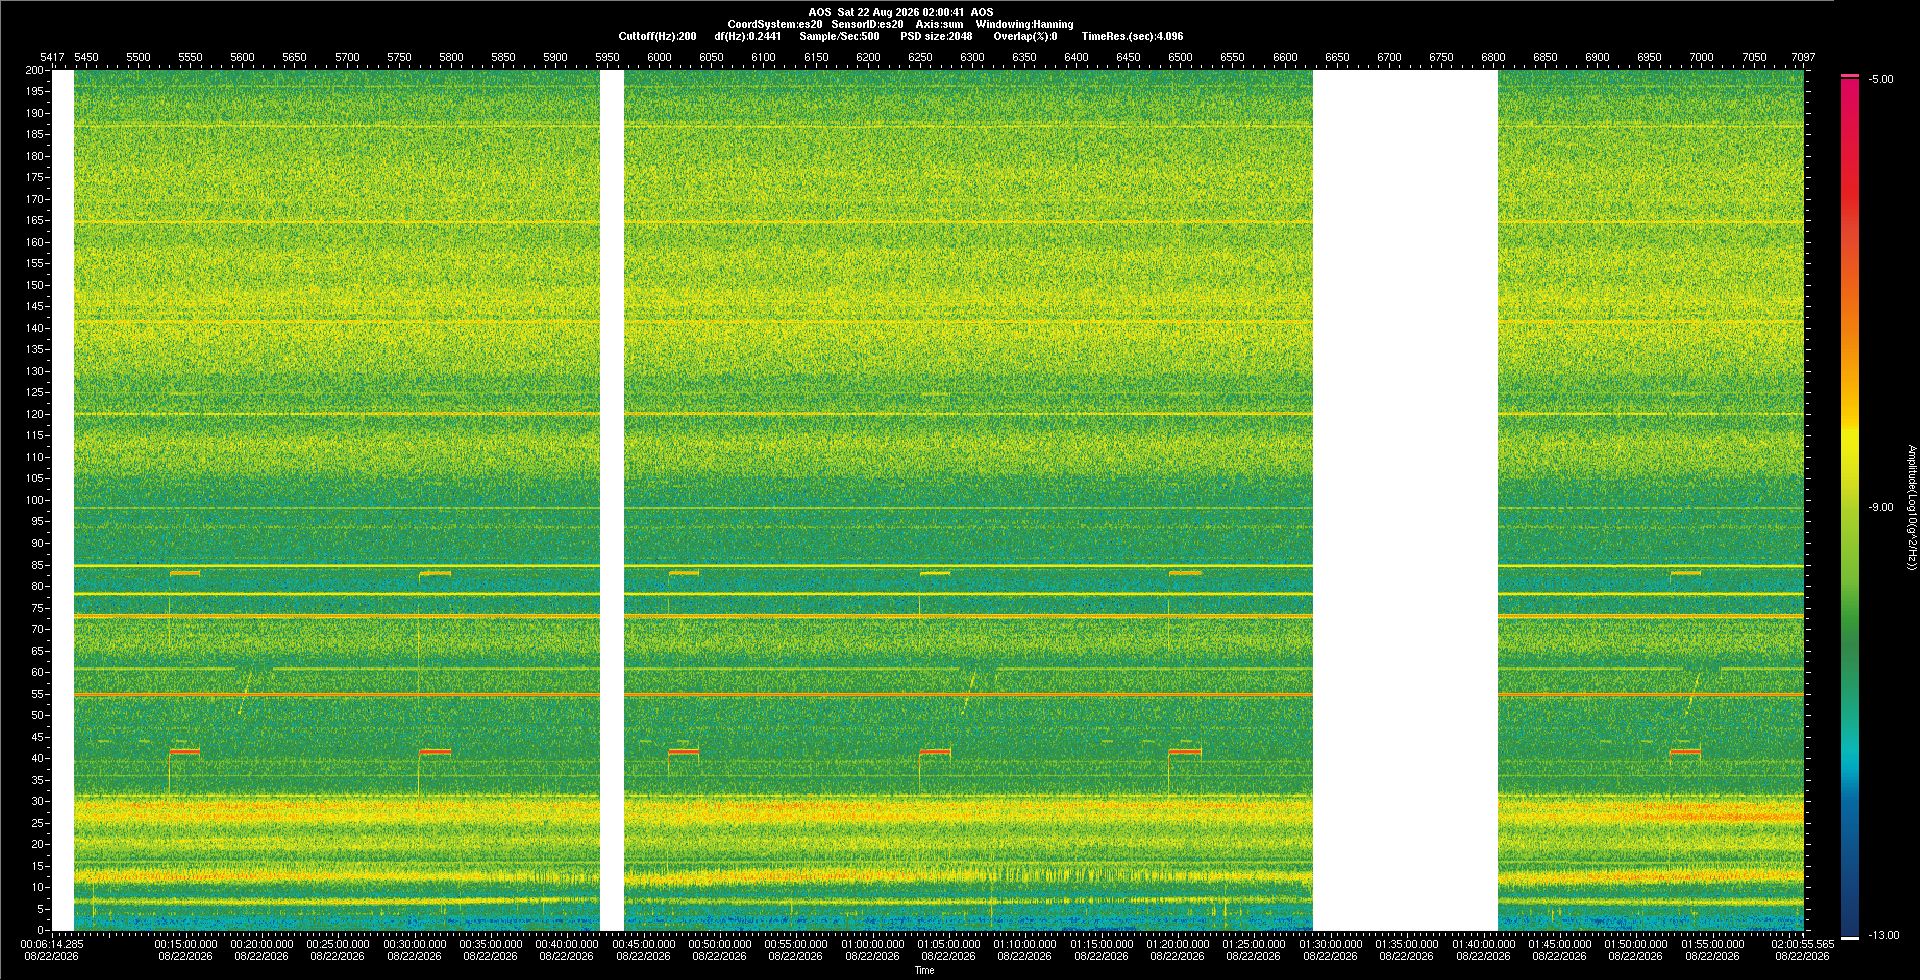
Task: Select the "165" frequency axis label
Action: point(35,220)
